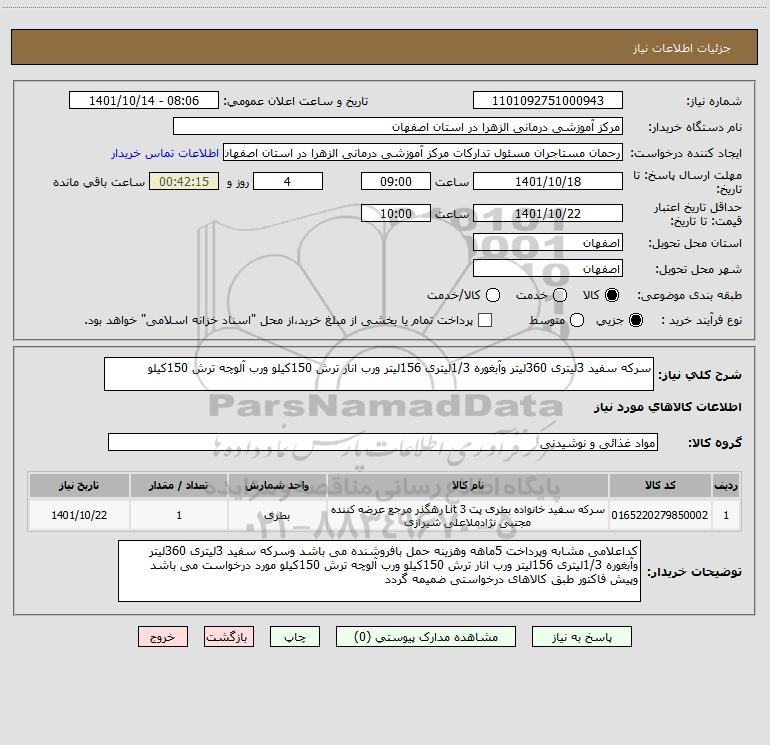
Task: Click the استان محل تحویل field اصفهان
Action: coord(548,243)
